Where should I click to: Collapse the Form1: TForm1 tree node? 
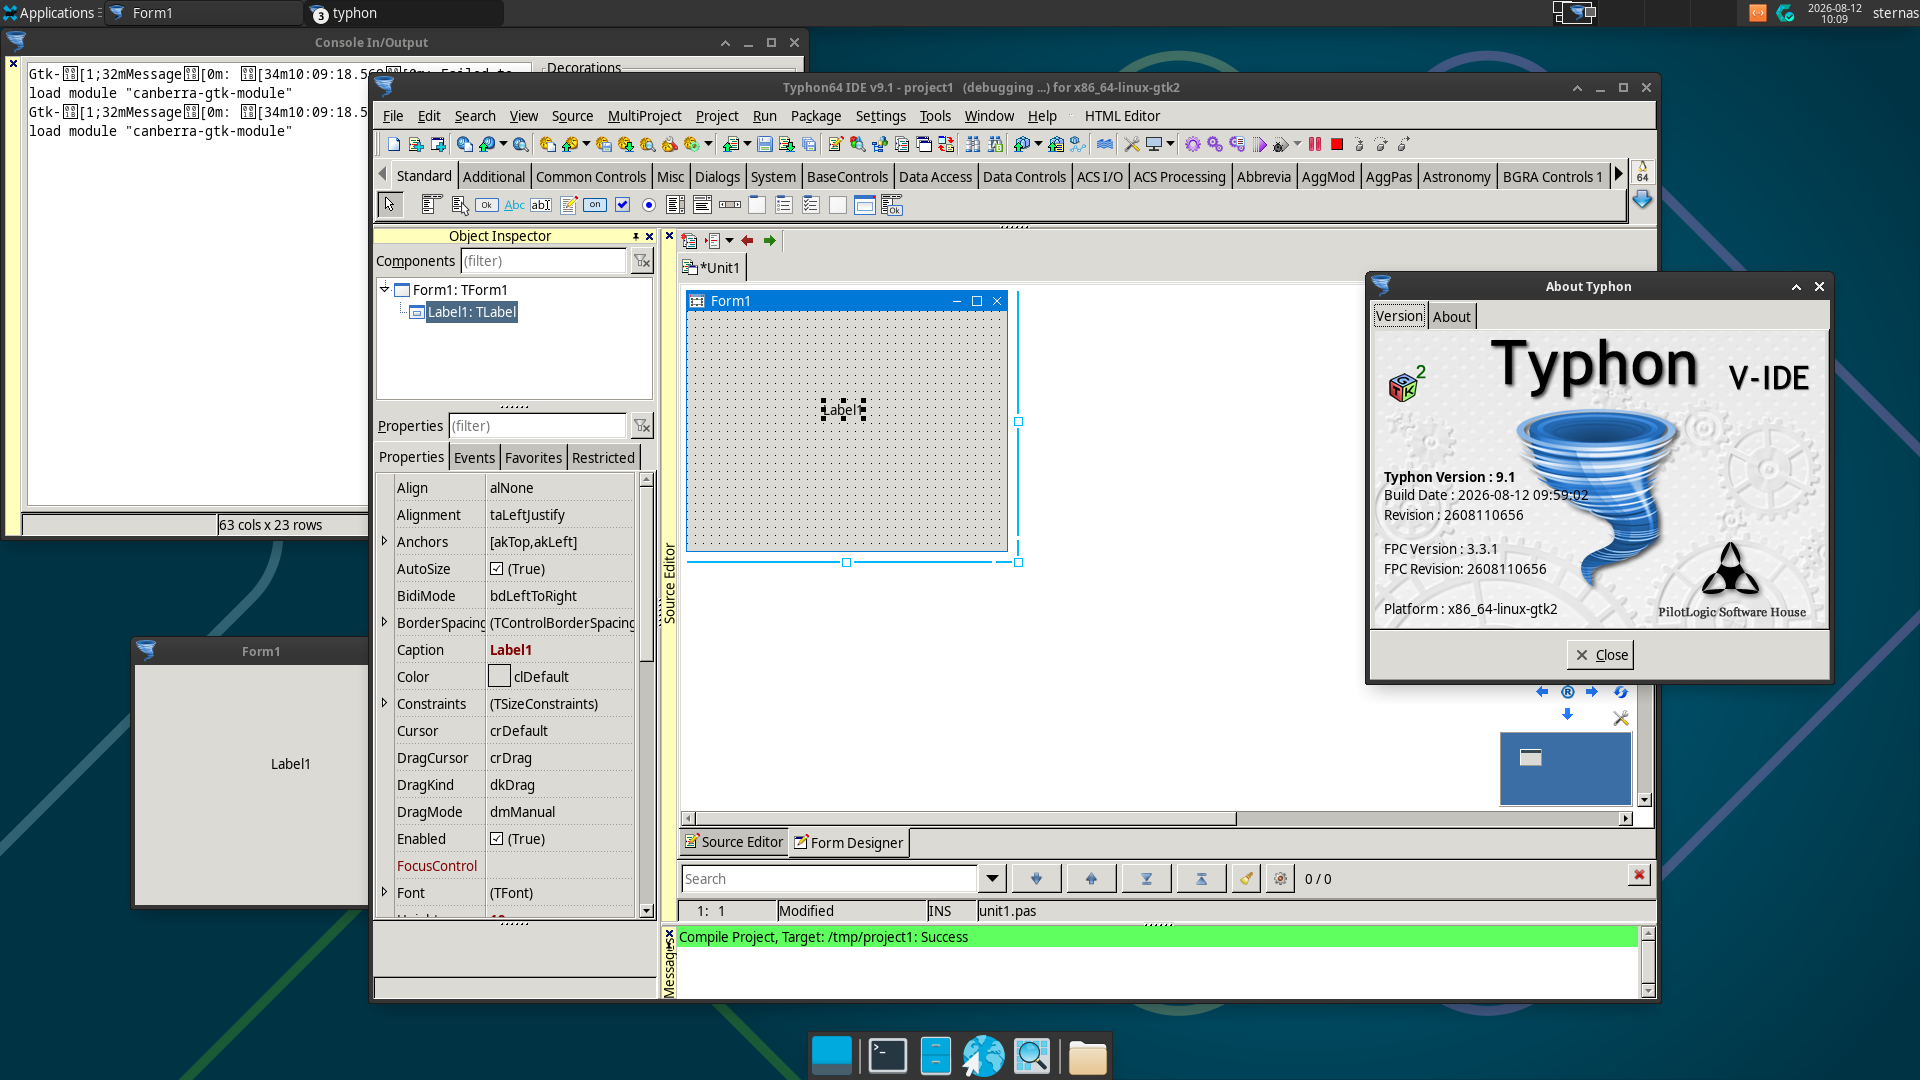[x=384, y=289]
